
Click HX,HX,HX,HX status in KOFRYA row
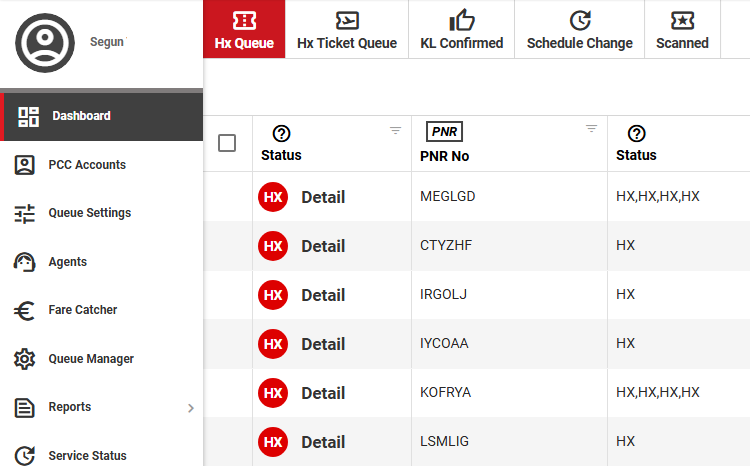point(658,392)
